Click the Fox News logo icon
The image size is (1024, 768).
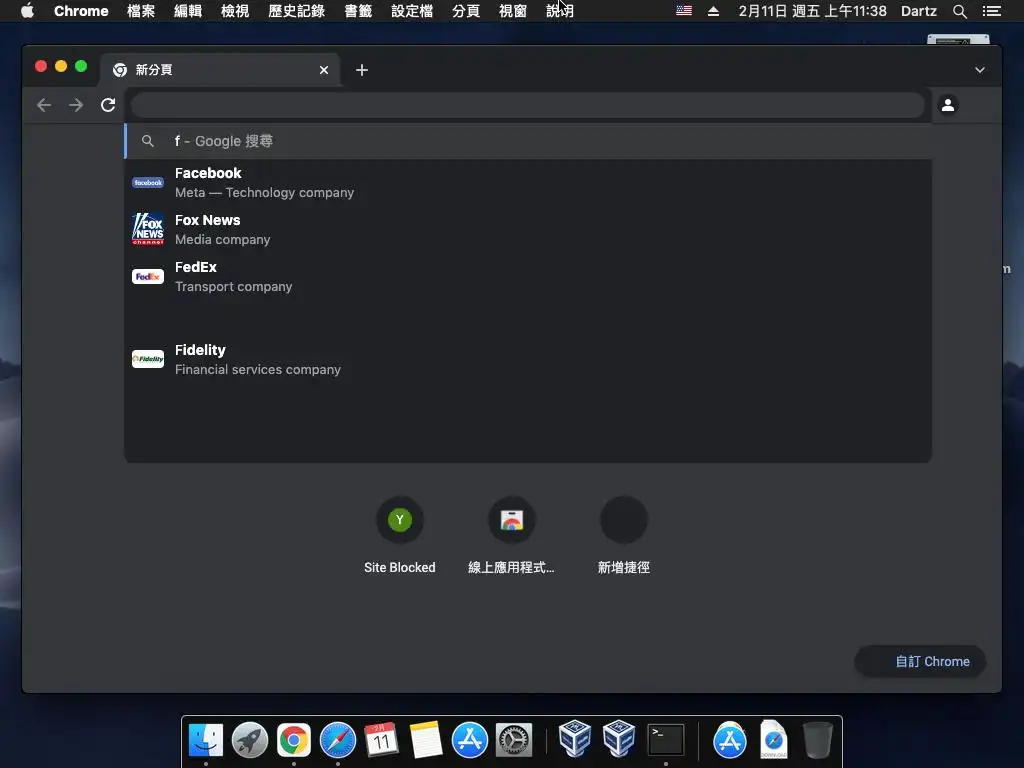(x=148, y=229)
